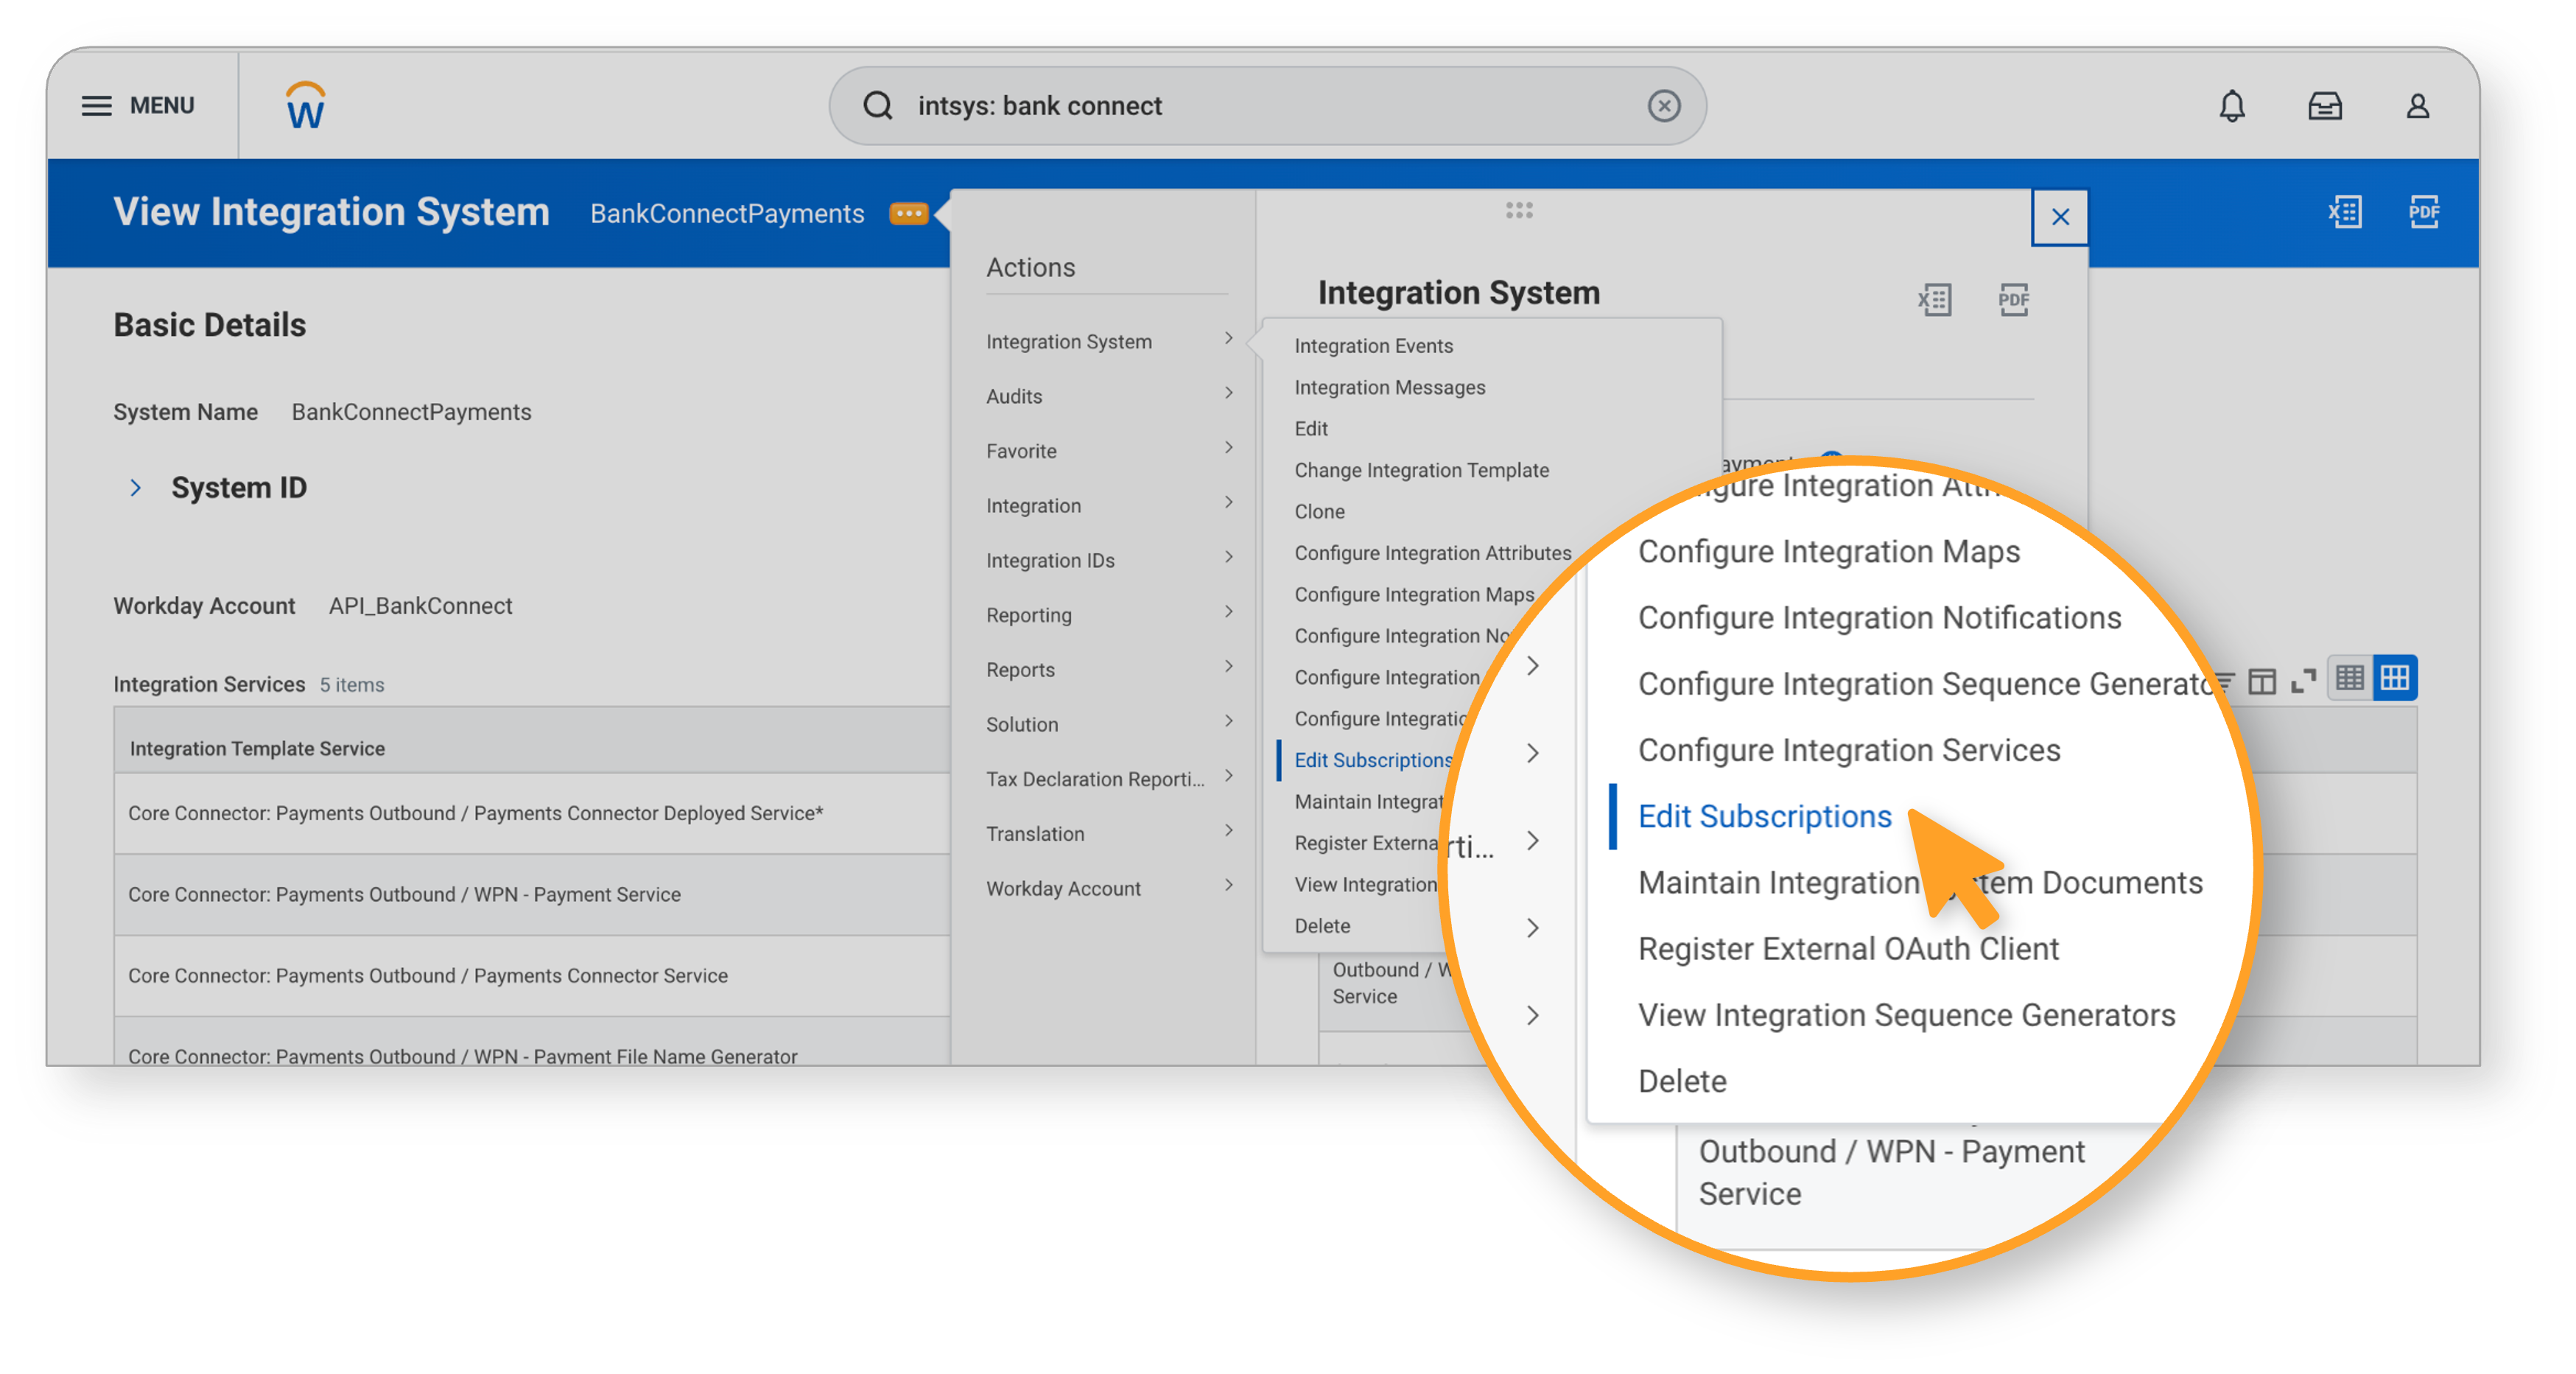Switch grid to dense table view icon
Image resolution: width=2576 pixels, height=1374 pixels.
coord(2349,679)
